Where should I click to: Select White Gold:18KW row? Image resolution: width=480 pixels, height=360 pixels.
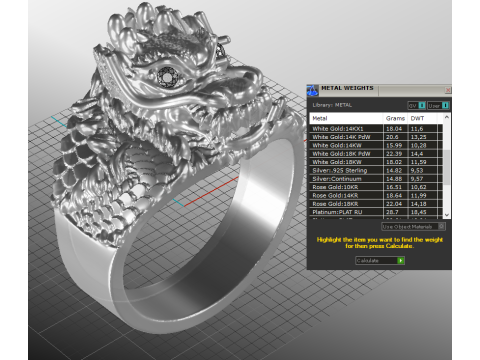coord(376,162)
